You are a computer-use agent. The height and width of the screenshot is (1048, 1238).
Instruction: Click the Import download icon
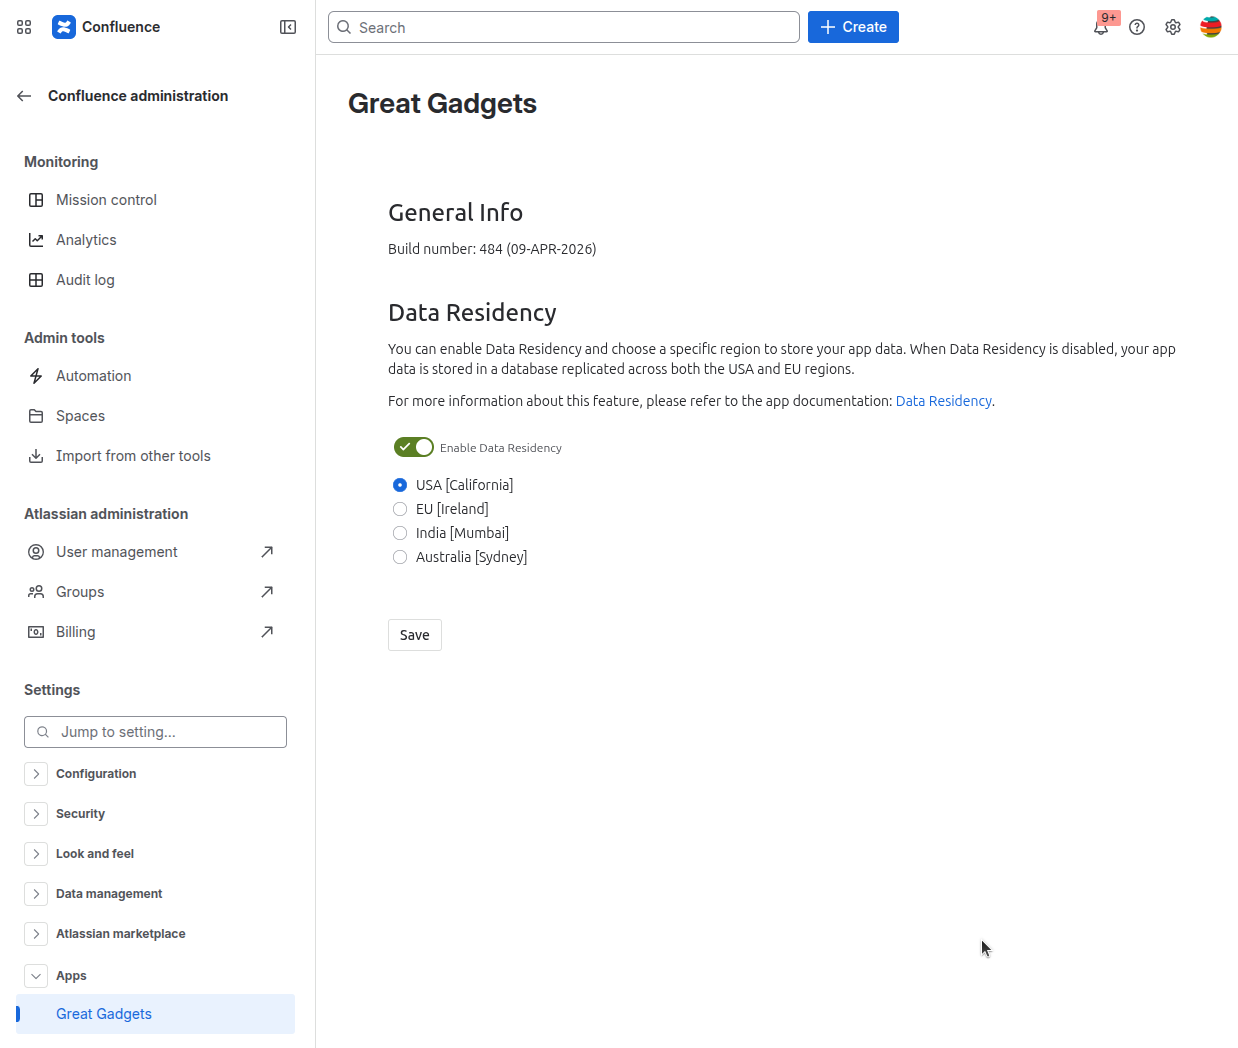pyautogui.click(x=36, y=456)
